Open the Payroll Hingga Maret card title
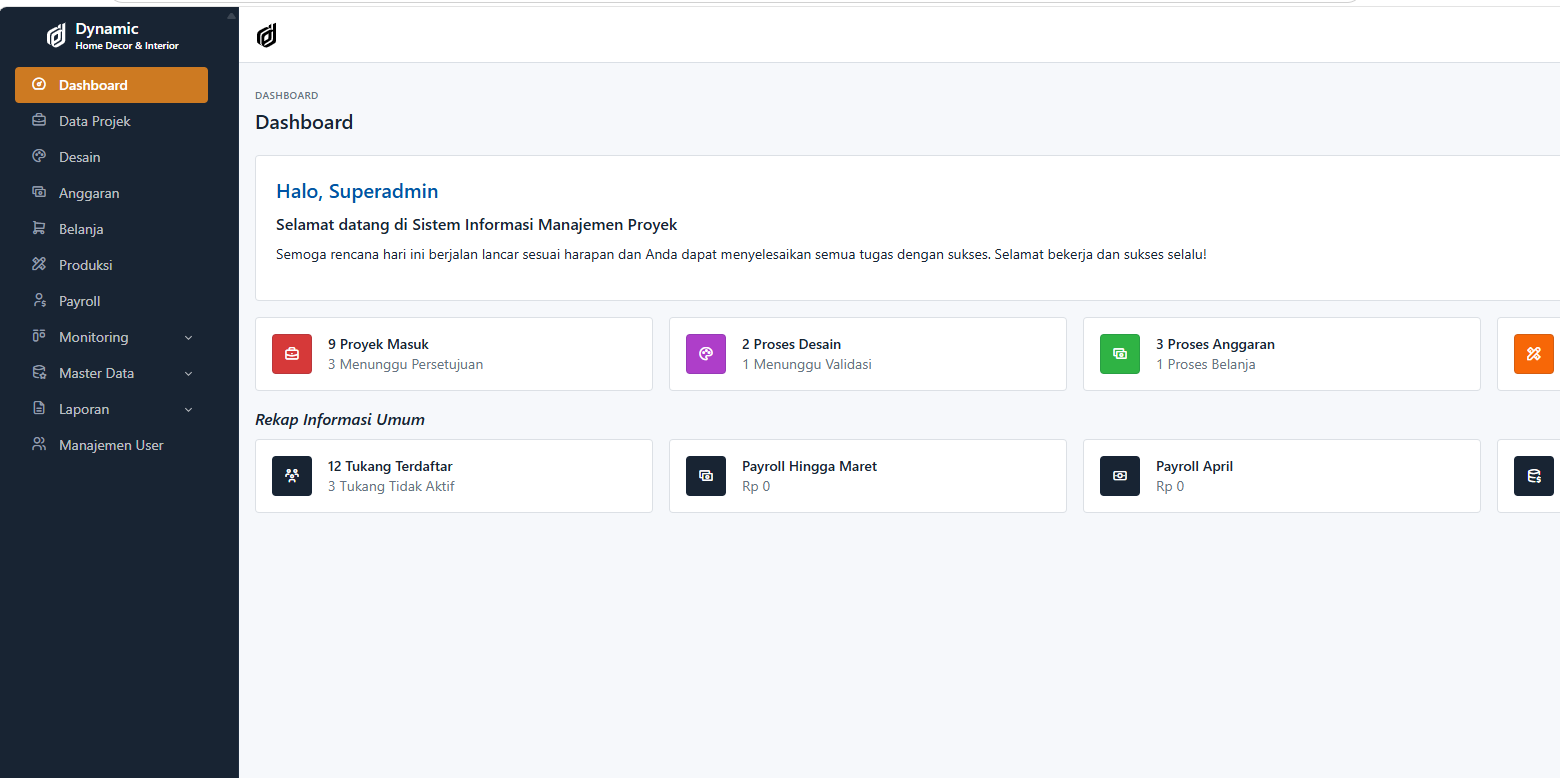This screenshot has width=1560, height=778. (x=809, y=466)
